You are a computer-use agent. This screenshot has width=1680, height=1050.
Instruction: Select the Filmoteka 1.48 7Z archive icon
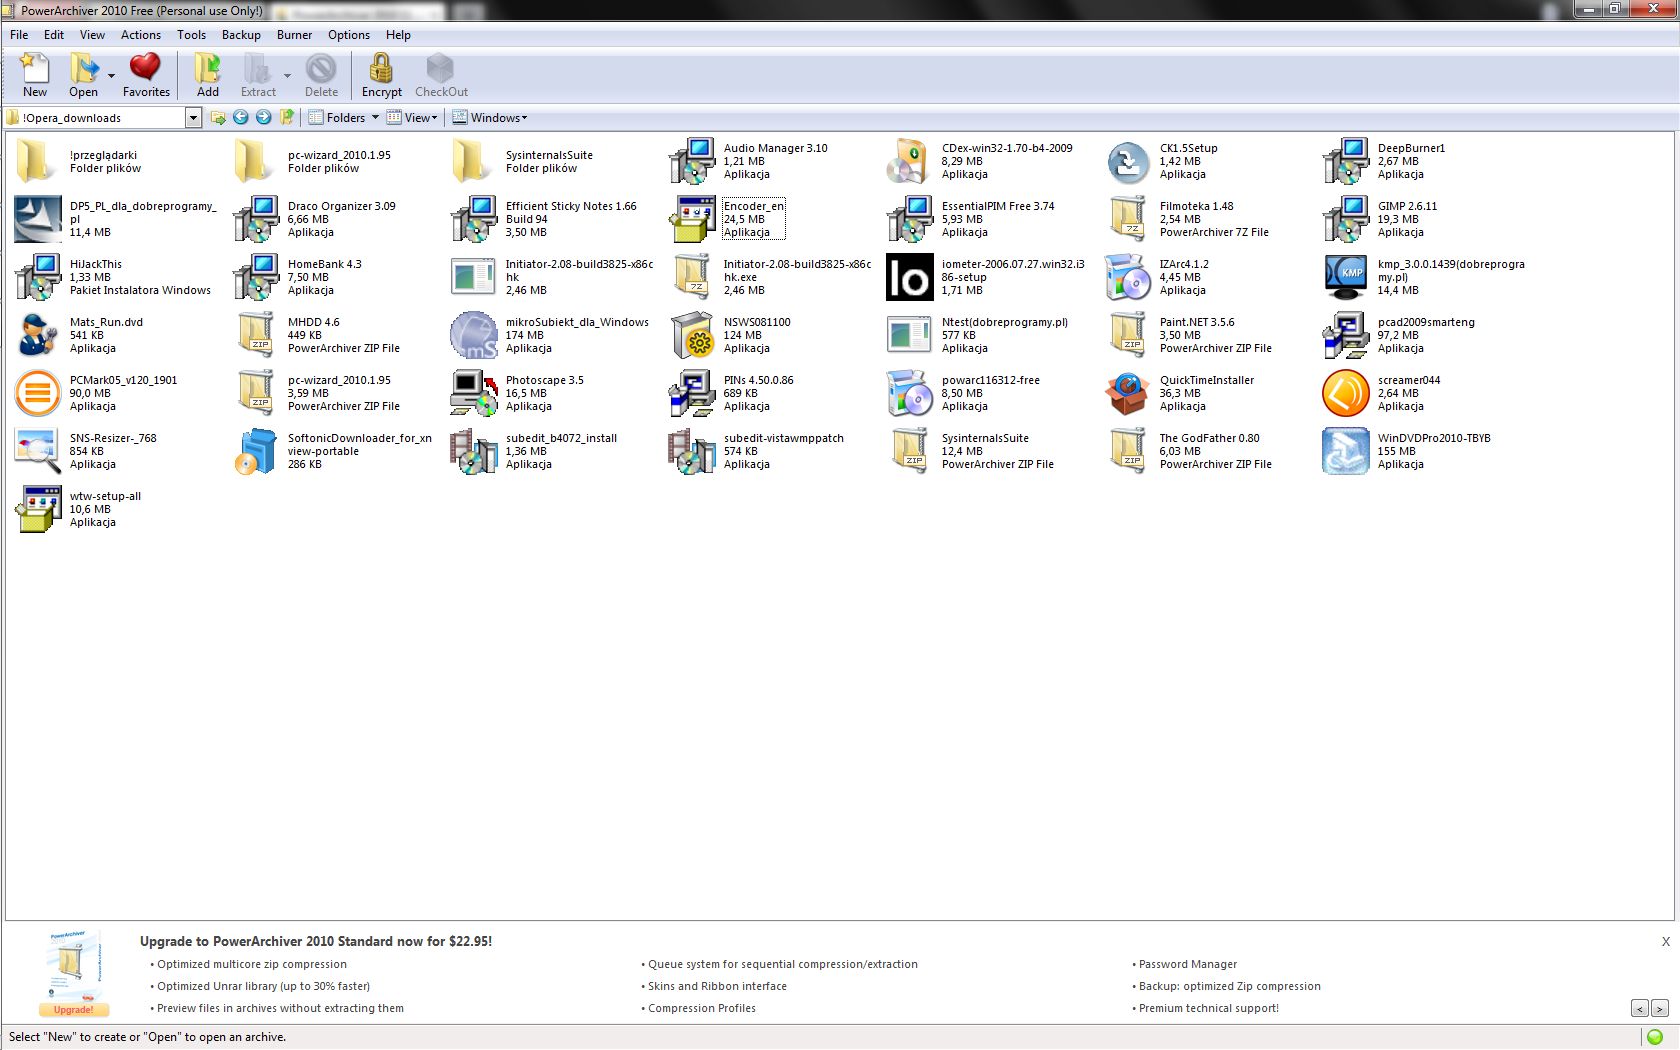1127,219
